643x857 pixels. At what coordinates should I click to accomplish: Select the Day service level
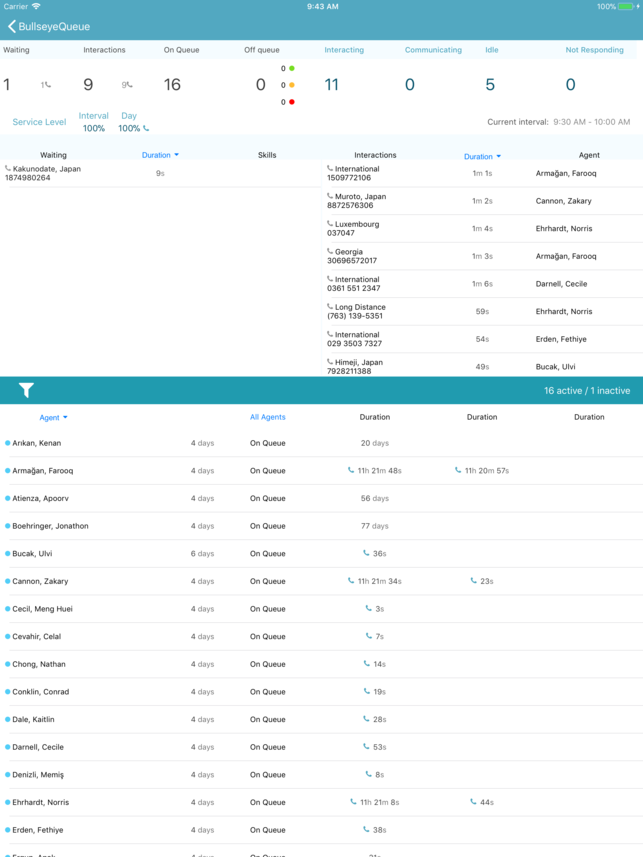pos(129,122)
